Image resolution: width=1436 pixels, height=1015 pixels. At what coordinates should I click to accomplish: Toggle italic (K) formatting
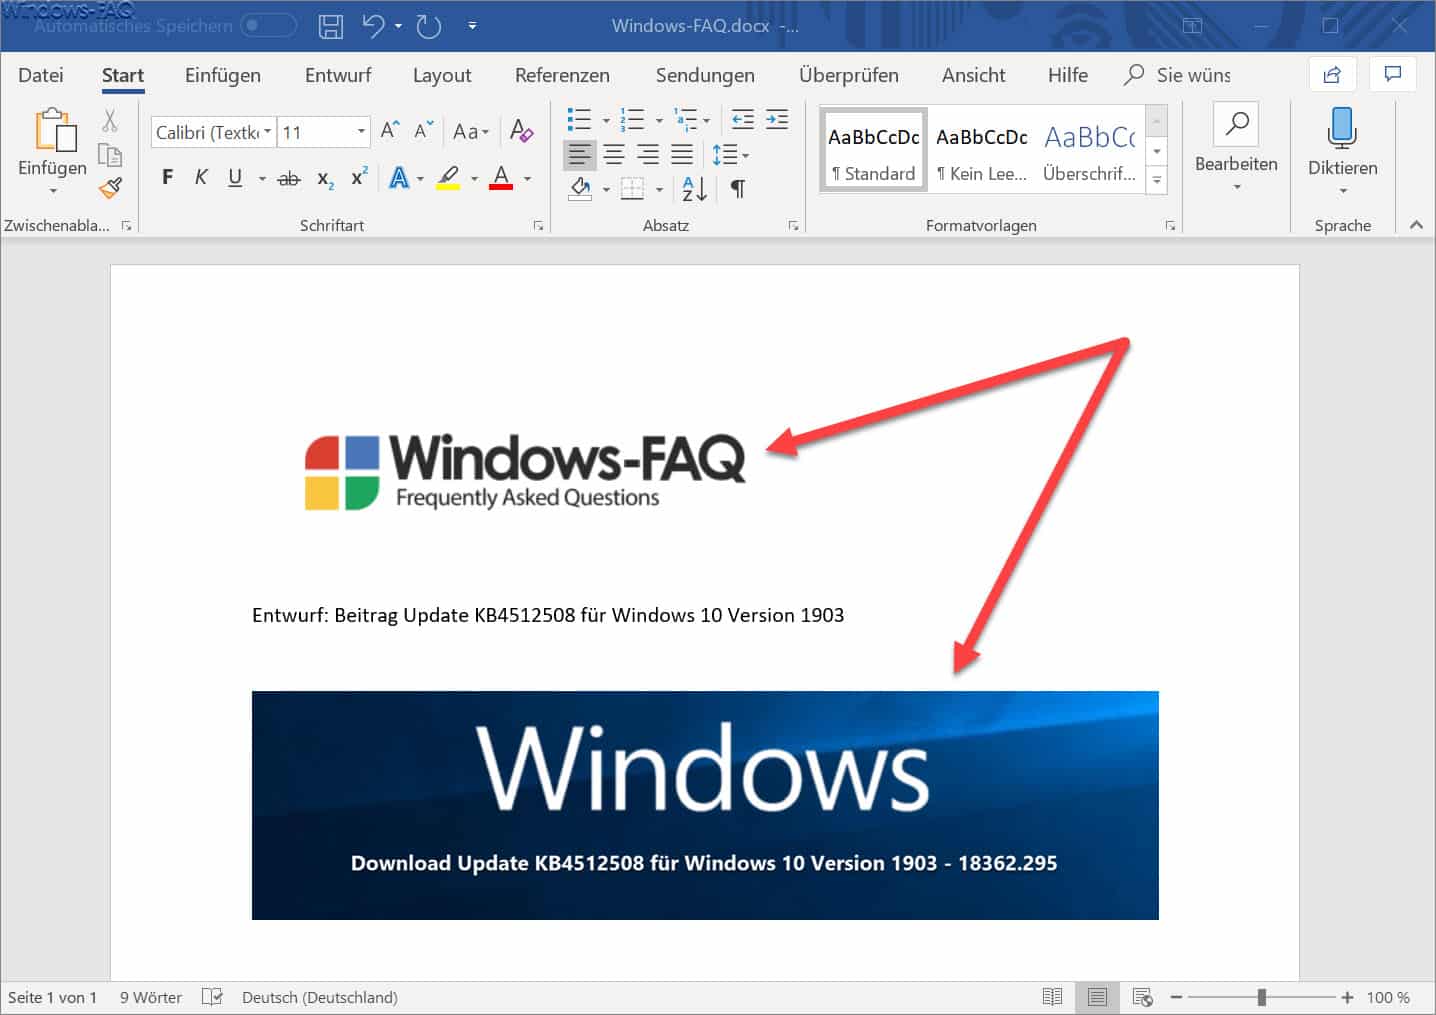click(x=201, y=178)
